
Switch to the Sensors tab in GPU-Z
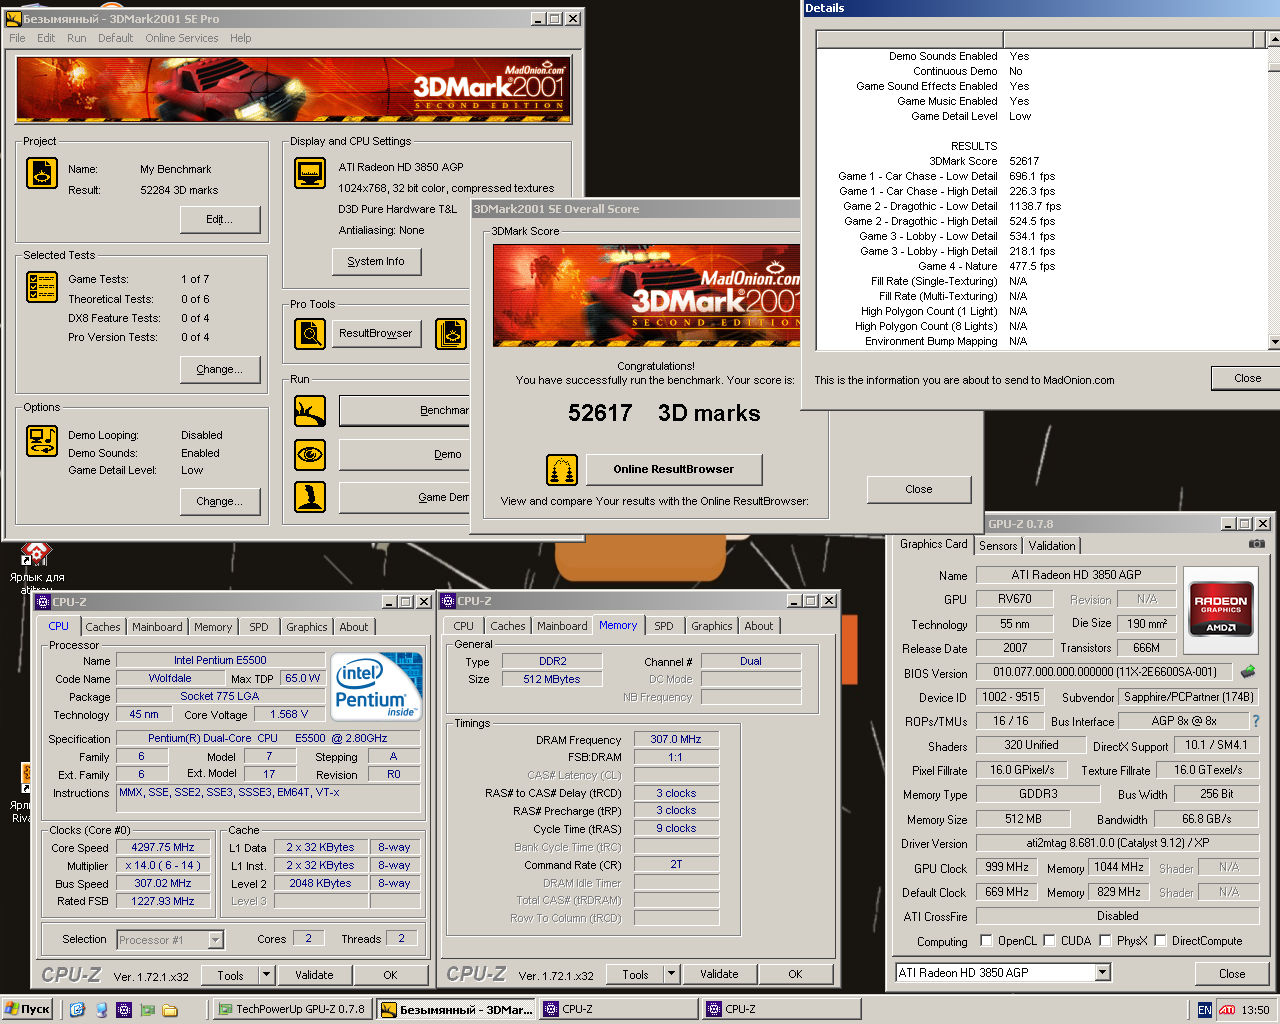(998, 546)
